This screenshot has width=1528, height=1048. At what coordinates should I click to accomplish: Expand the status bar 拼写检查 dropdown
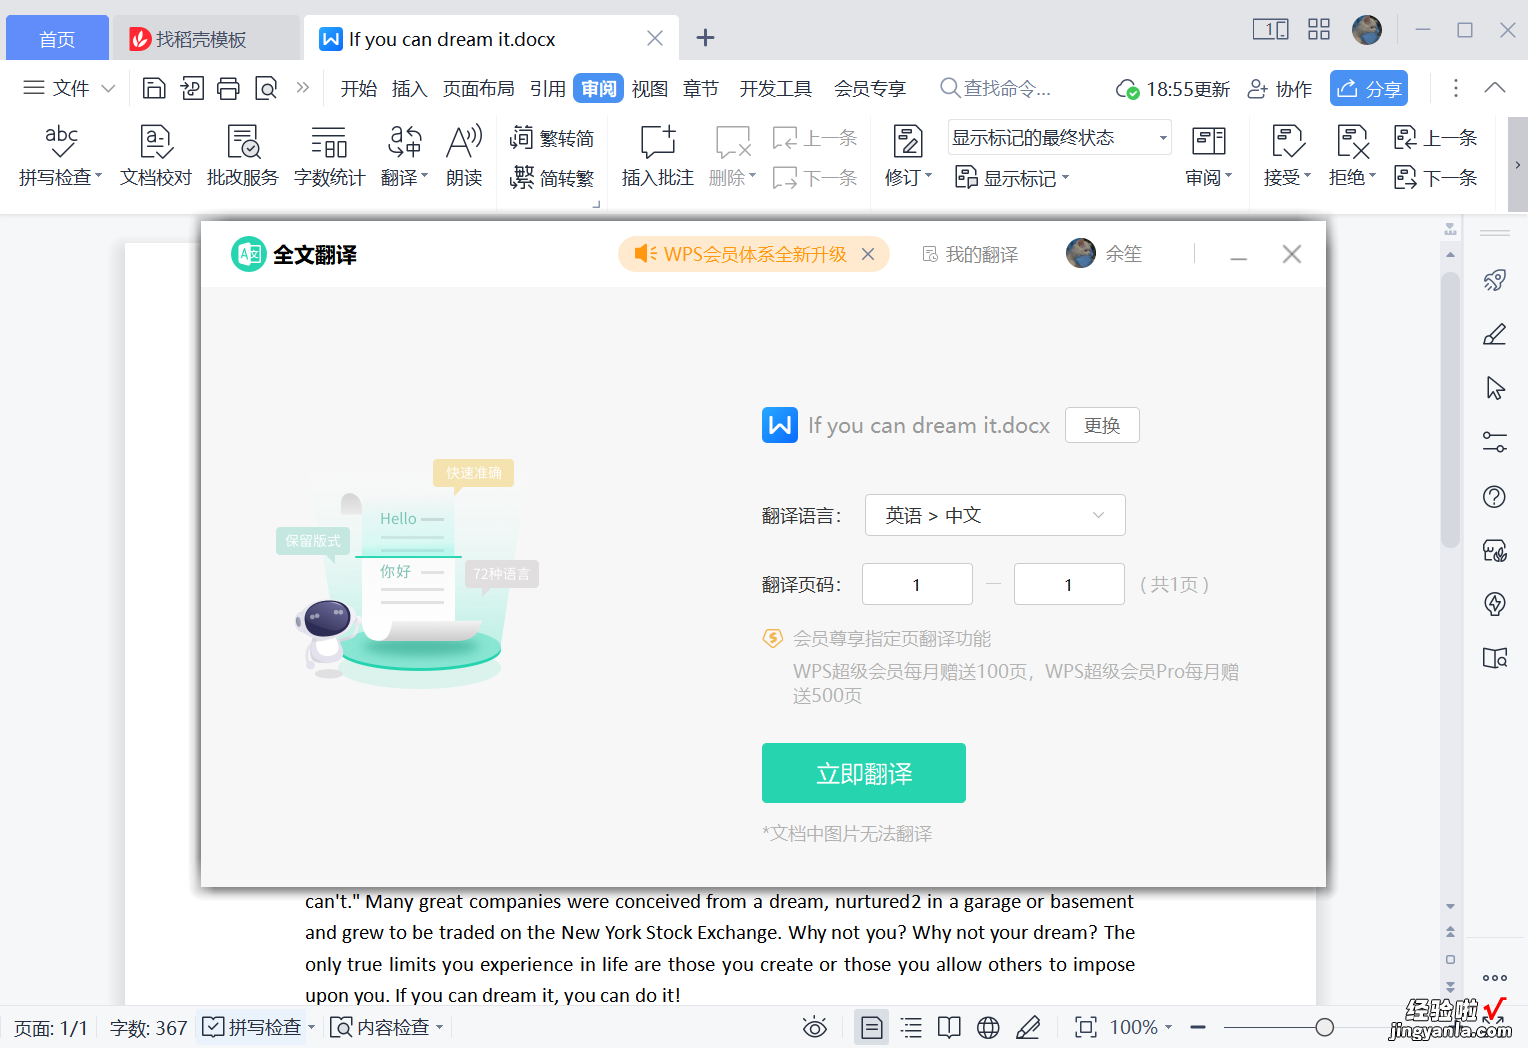311,1027
